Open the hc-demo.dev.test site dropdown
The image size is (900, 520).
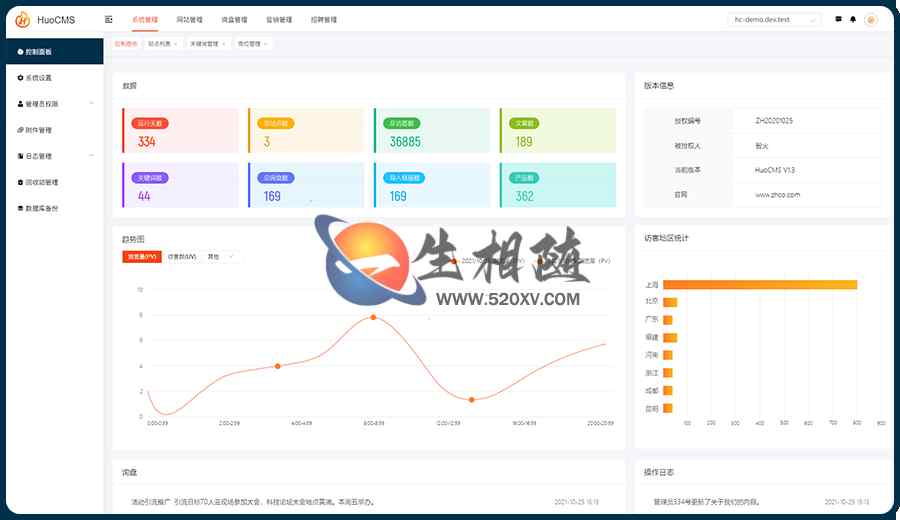tap(774, 20)
